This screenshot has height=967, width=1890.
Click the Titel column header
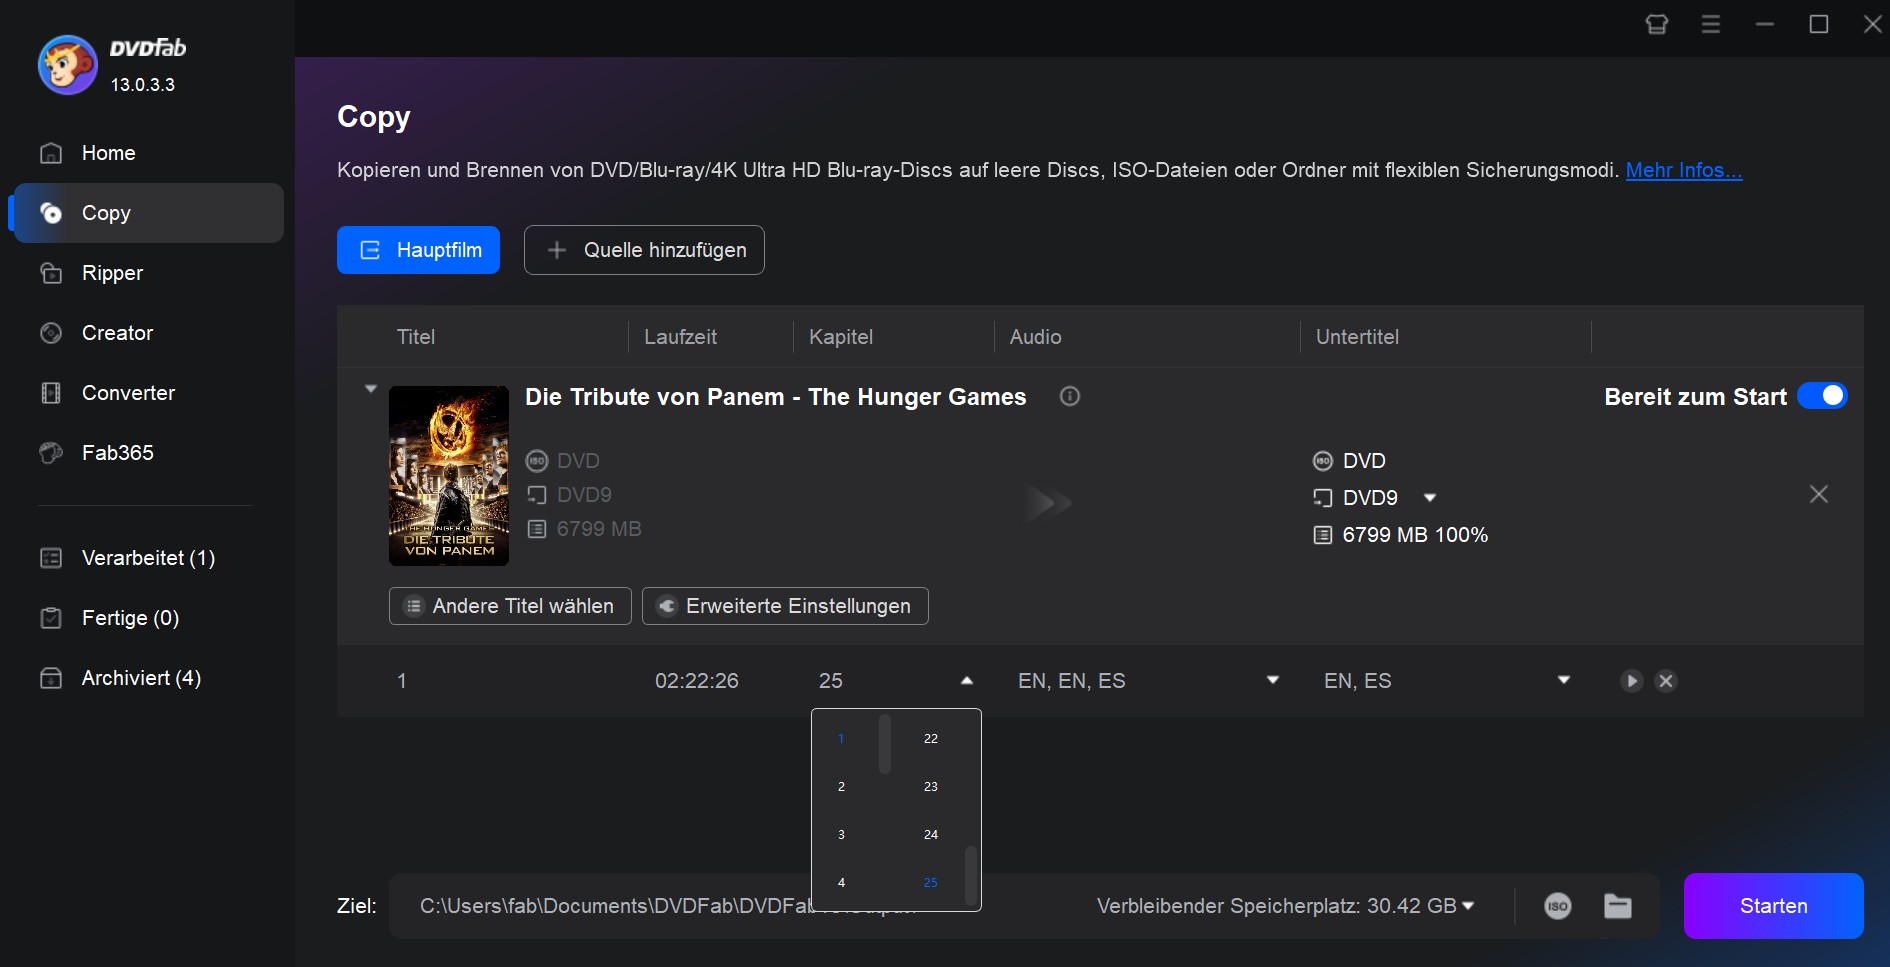coord(416,337)
